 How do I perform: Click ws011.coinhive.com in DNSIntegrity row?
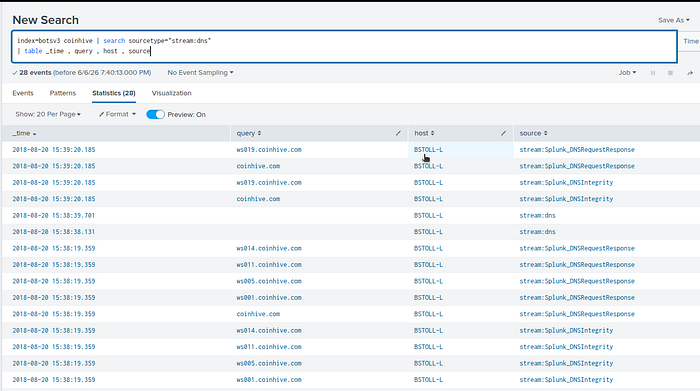269,347
